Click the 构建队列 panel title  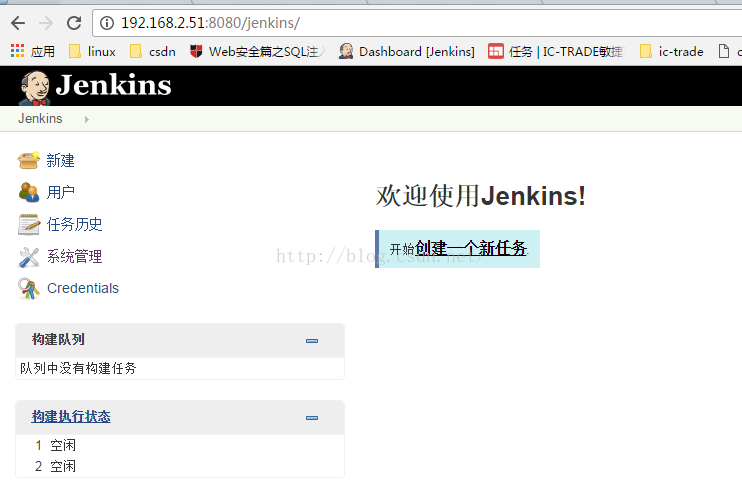58,339
